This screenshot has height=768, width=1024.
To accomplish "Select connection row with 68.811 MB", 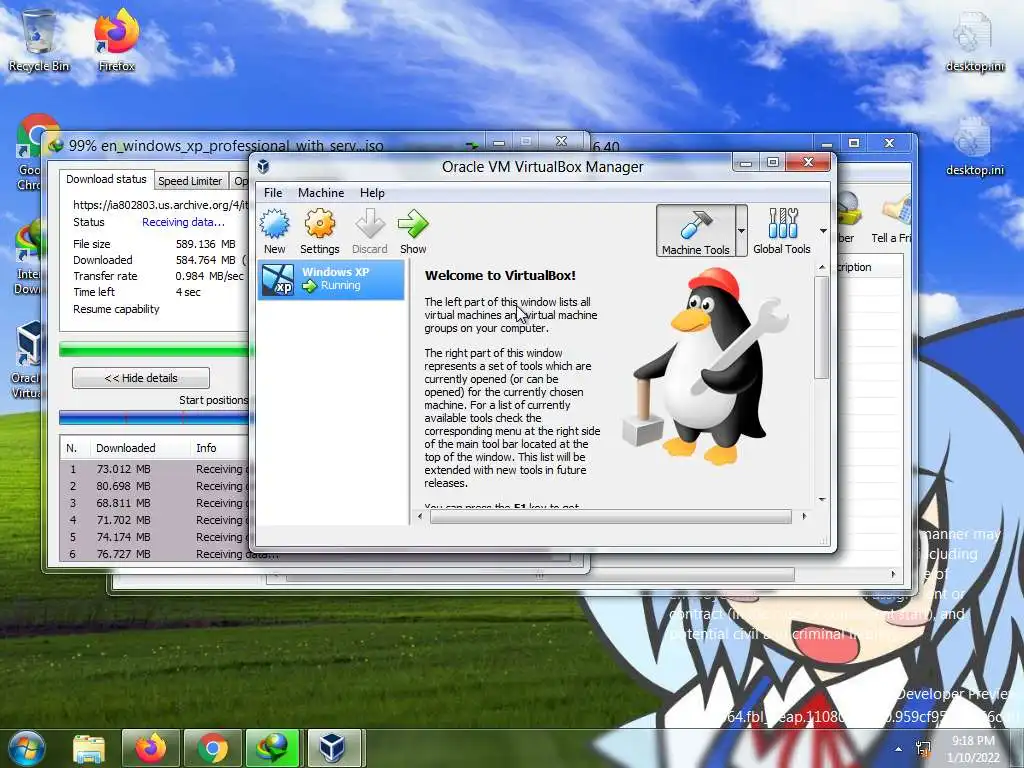I will (x=155, y=503).
